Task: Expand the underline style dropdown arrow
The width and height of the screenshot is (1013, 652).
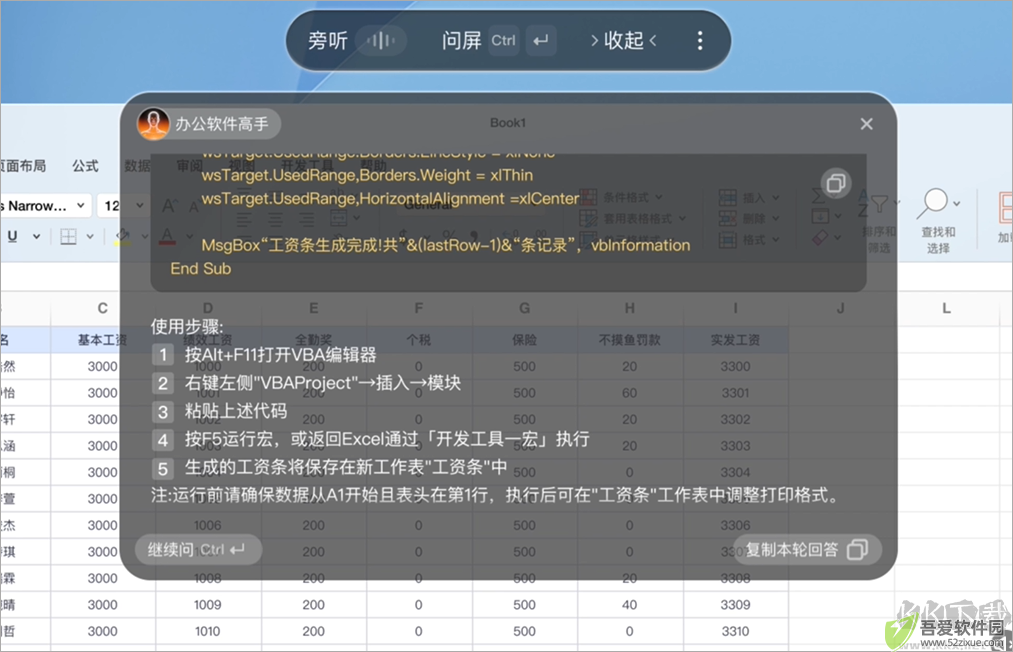Action: click(x=37, y=237)
